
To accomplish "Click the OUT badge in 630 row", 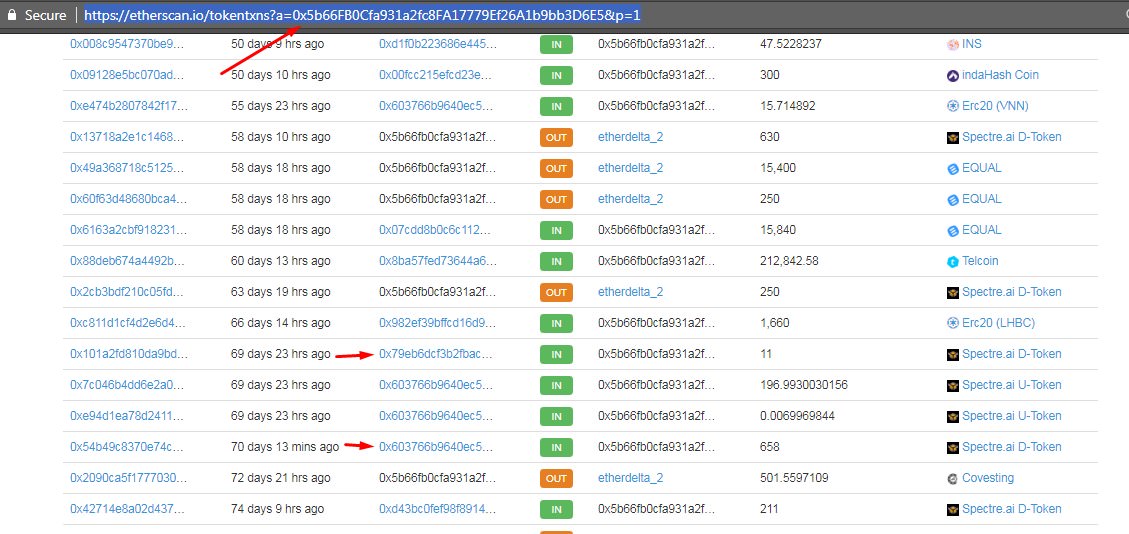I will (556, 137).
